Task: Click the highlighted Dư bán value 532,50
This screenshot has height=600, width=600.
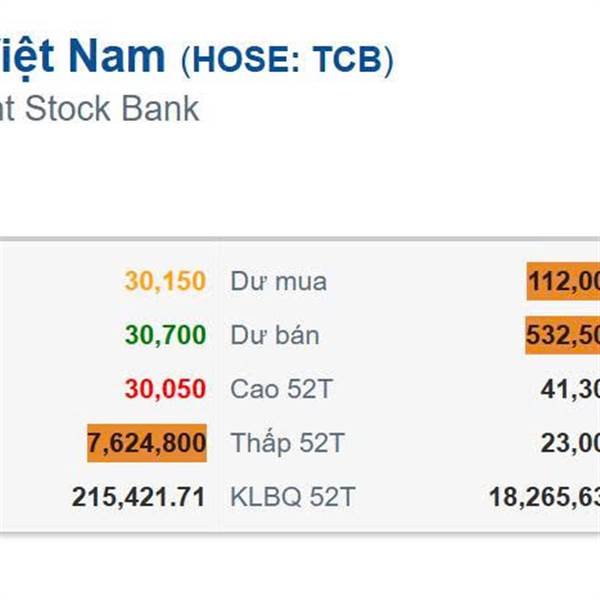Action: point(563,335)
